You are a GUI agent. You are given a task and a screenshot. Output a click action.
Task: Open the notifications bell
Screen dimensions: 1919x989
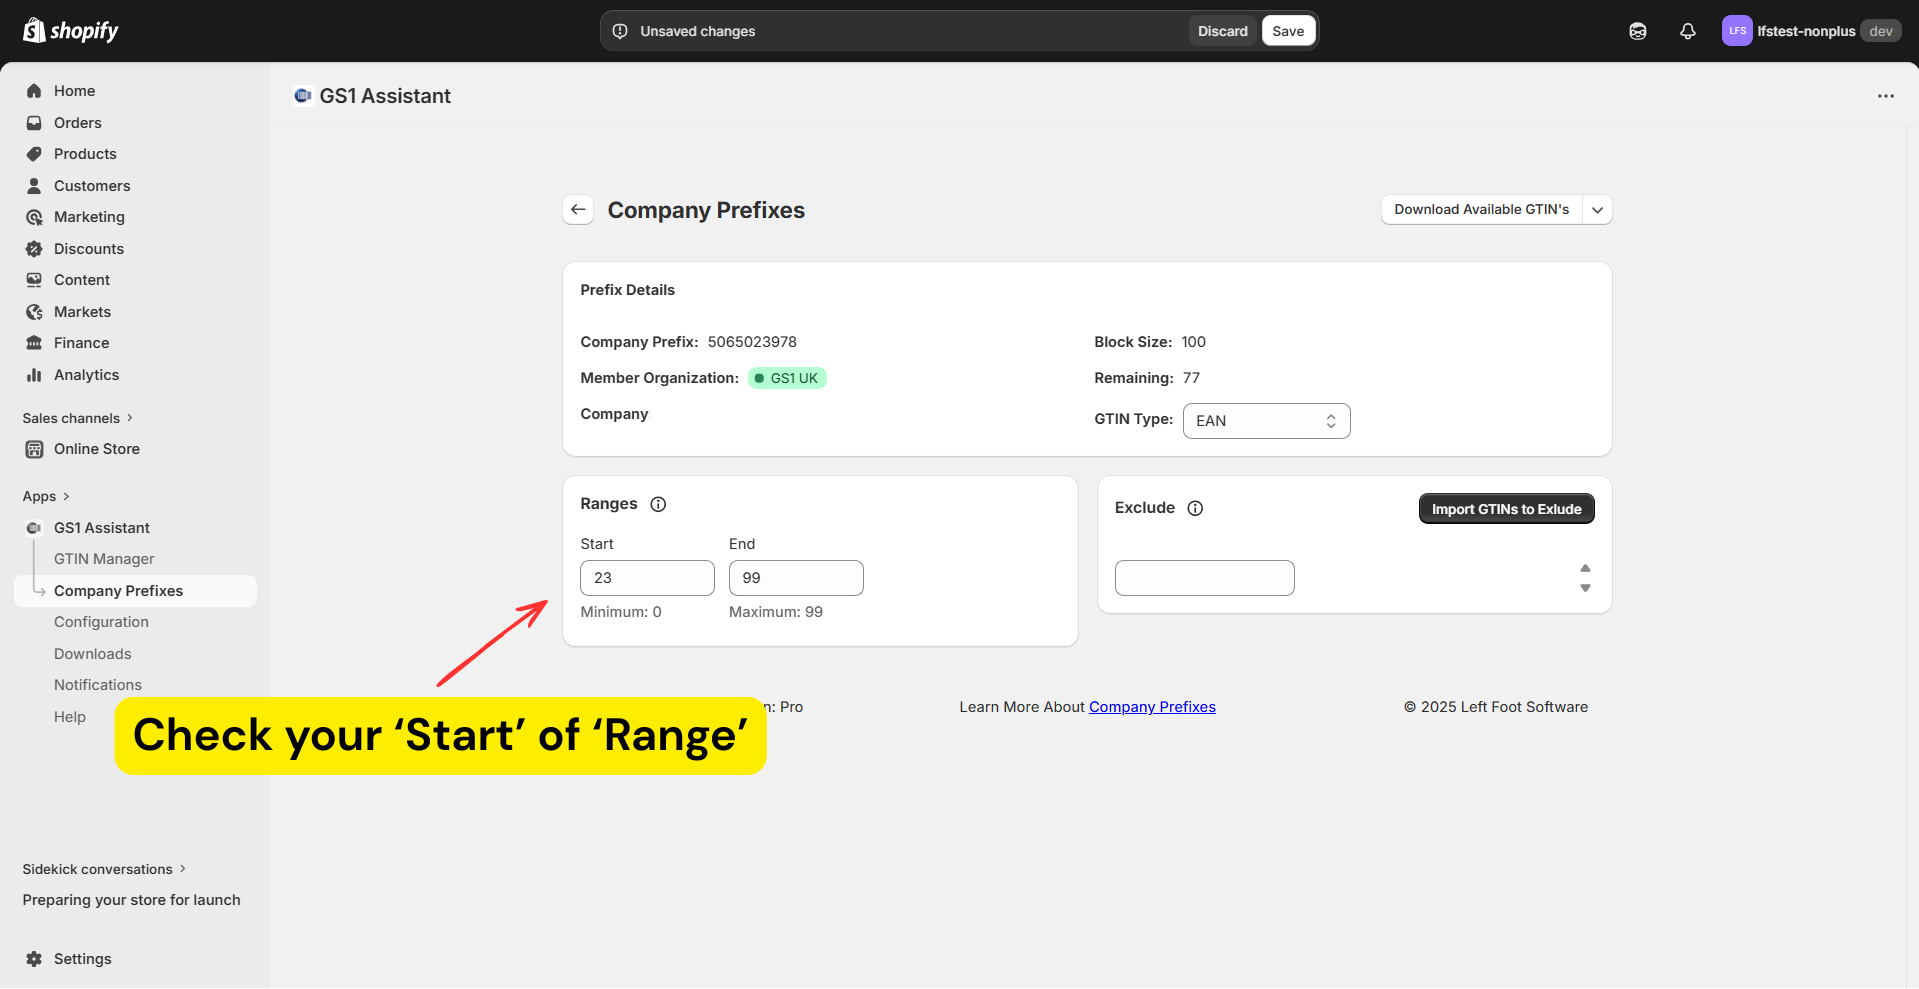pos(1688,31)
